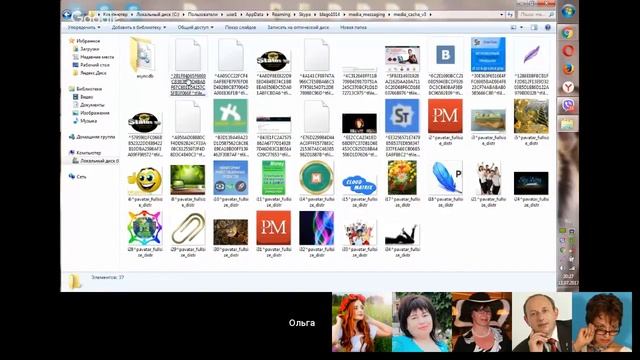Change view with the view icon

tap(514, 27)
